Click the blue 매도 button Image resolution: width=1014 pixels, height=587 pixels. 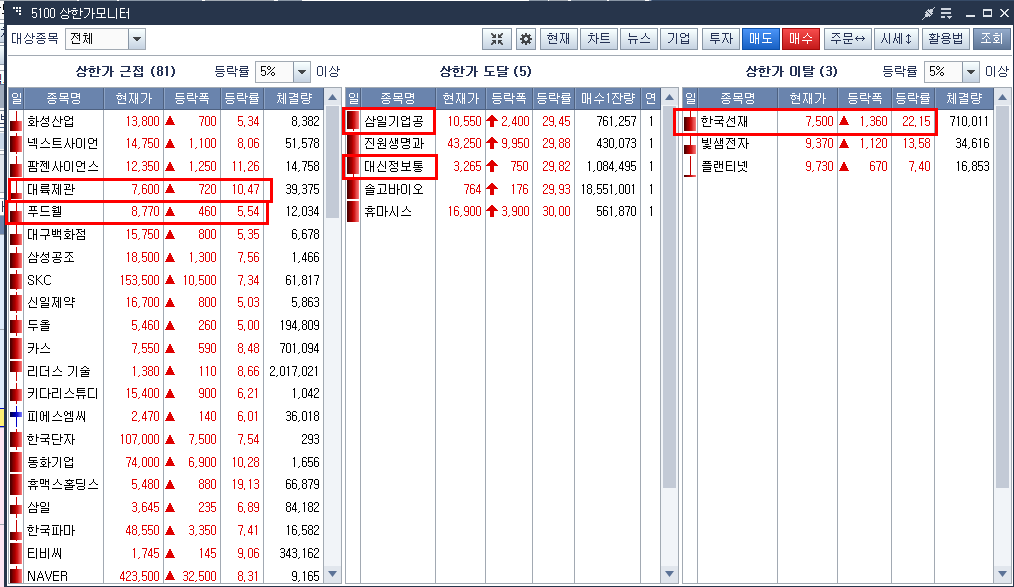tap(760, 39)
